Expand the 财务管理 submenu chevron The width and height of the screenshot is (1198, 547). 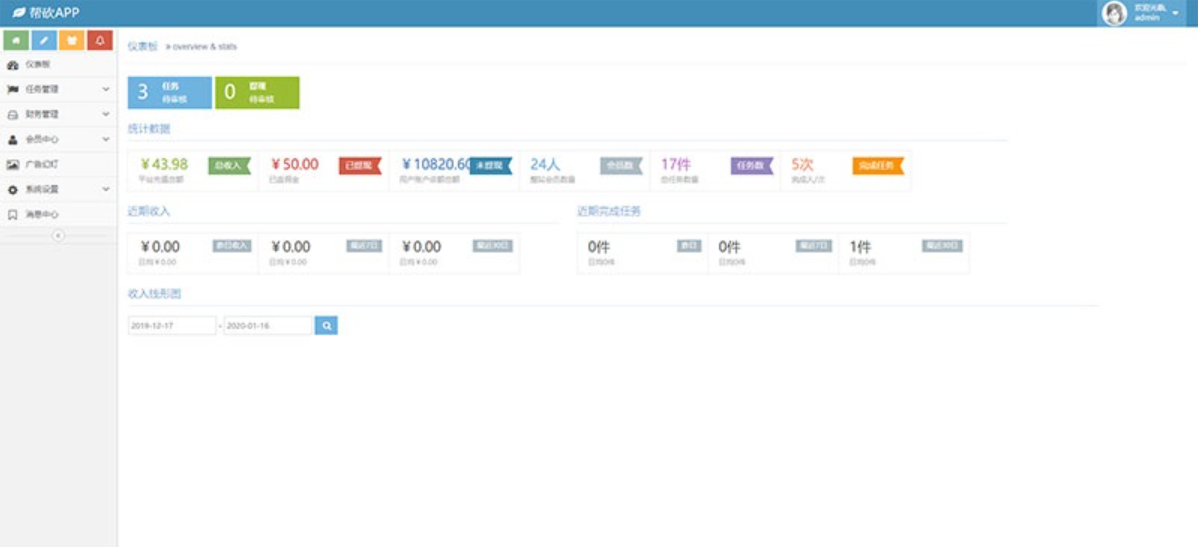pos(105,115)
